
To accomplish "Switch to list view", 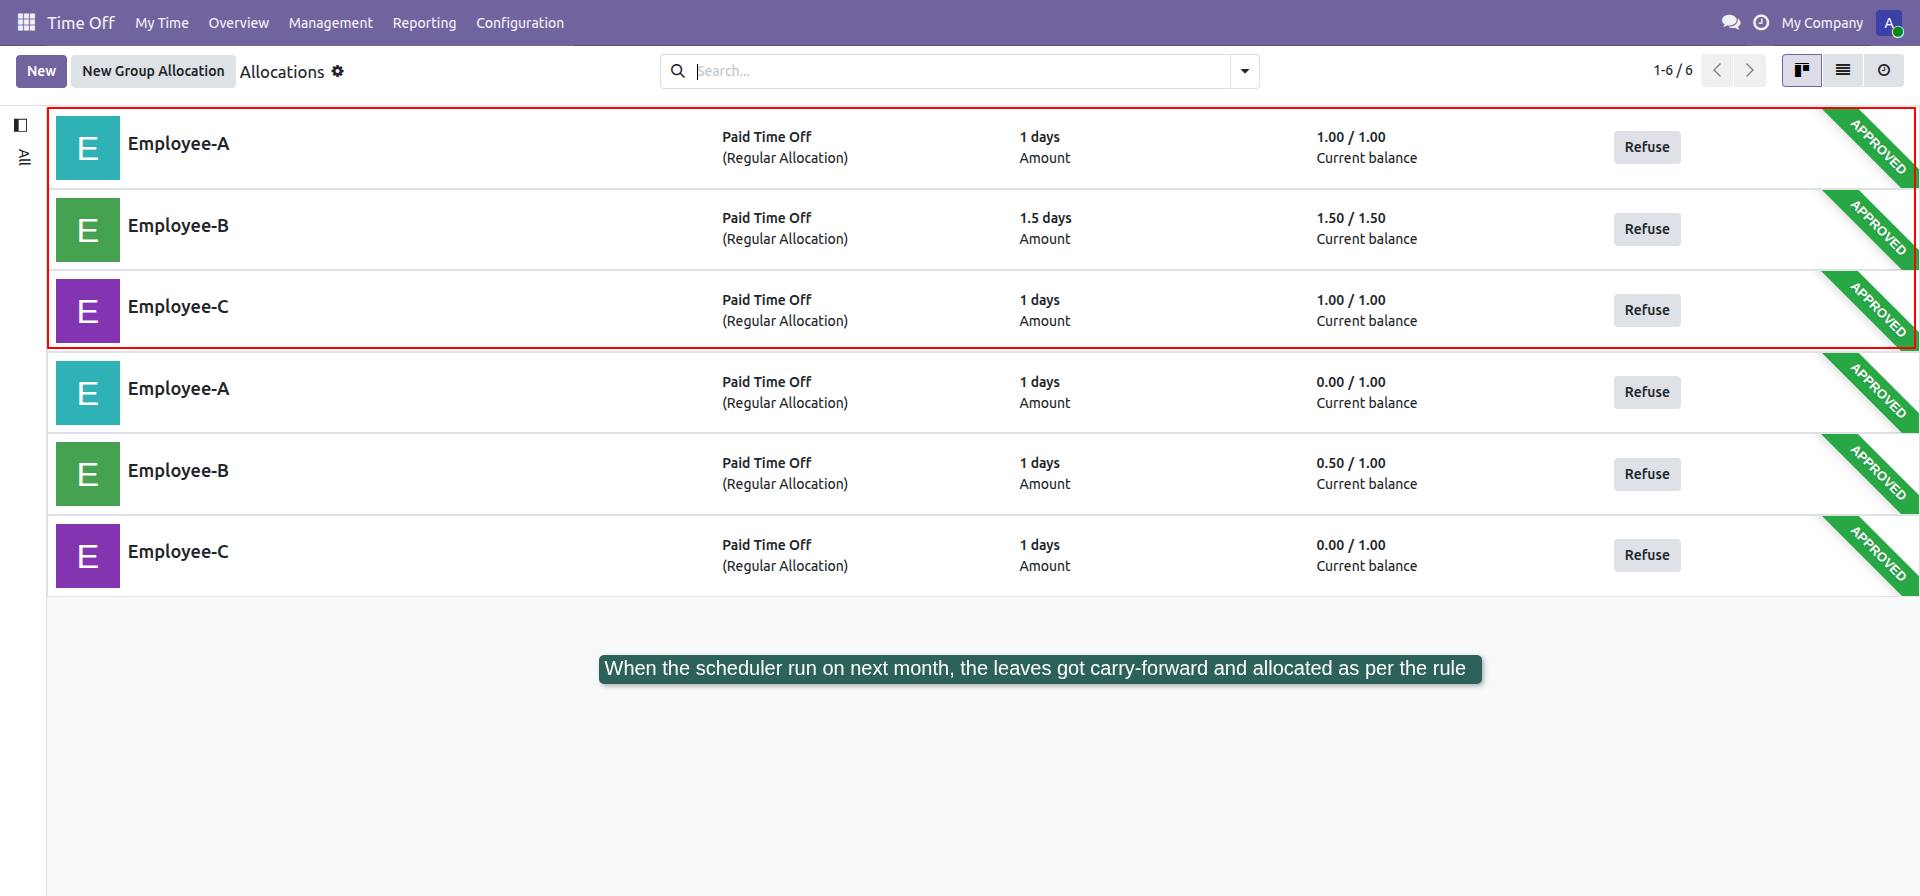I will 1843,71.
